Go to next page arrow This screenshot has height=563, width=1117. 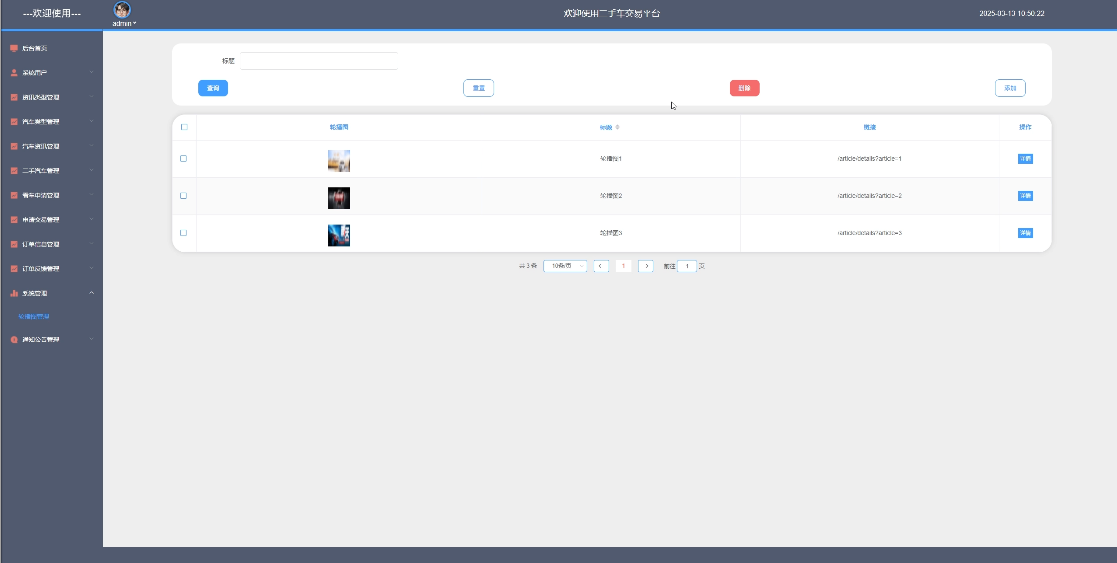(645, 266)
